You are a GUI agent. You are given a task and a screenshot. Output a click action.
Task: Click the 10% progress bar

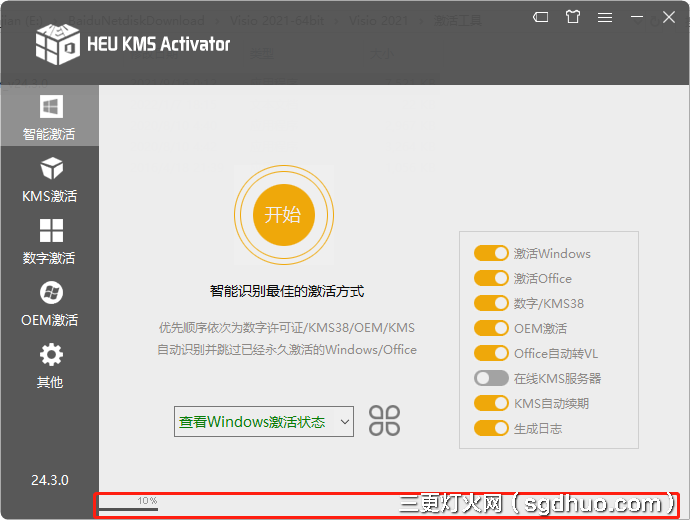[128, 509]
